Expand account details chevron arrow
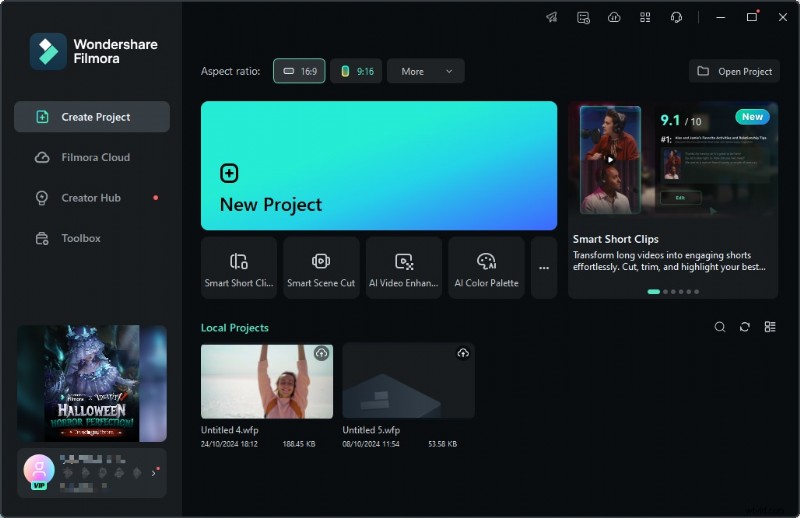This screenshot has width=800, height=518. click(153, 472)
